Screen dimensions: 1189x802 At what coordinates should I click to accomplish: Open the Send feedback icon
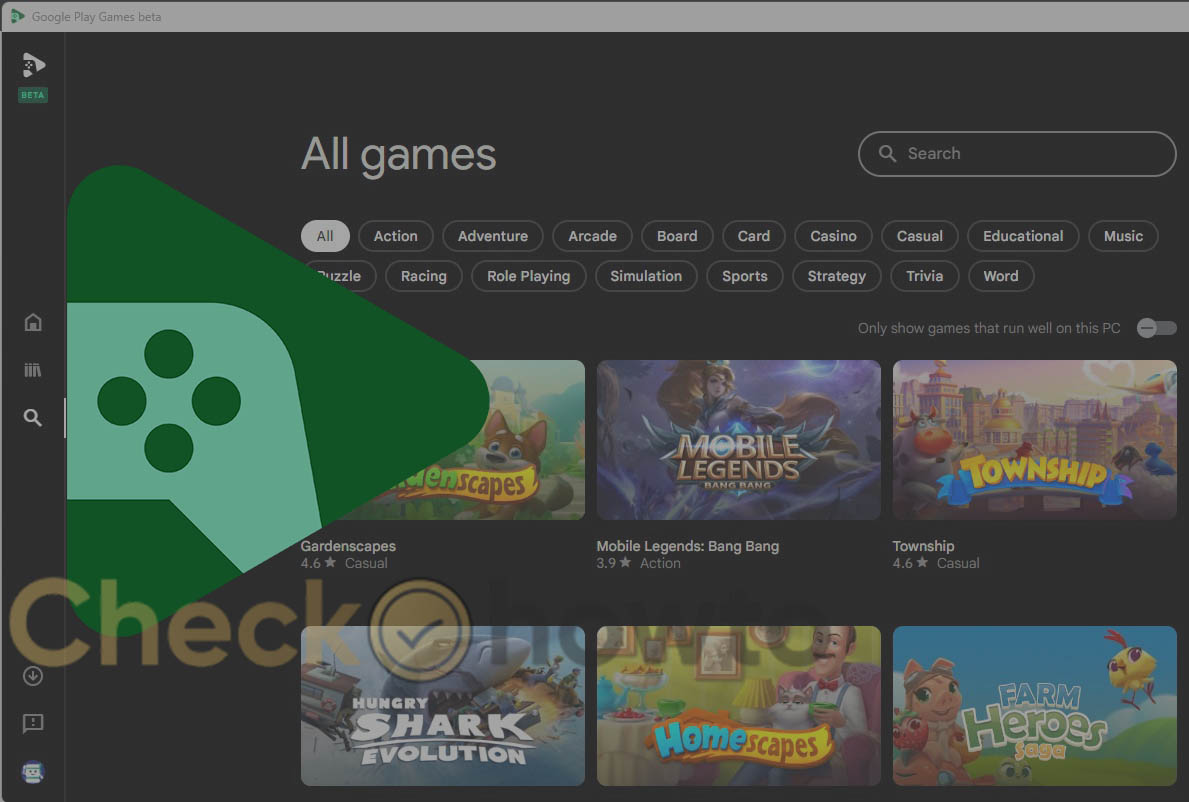tap(33, 723)
